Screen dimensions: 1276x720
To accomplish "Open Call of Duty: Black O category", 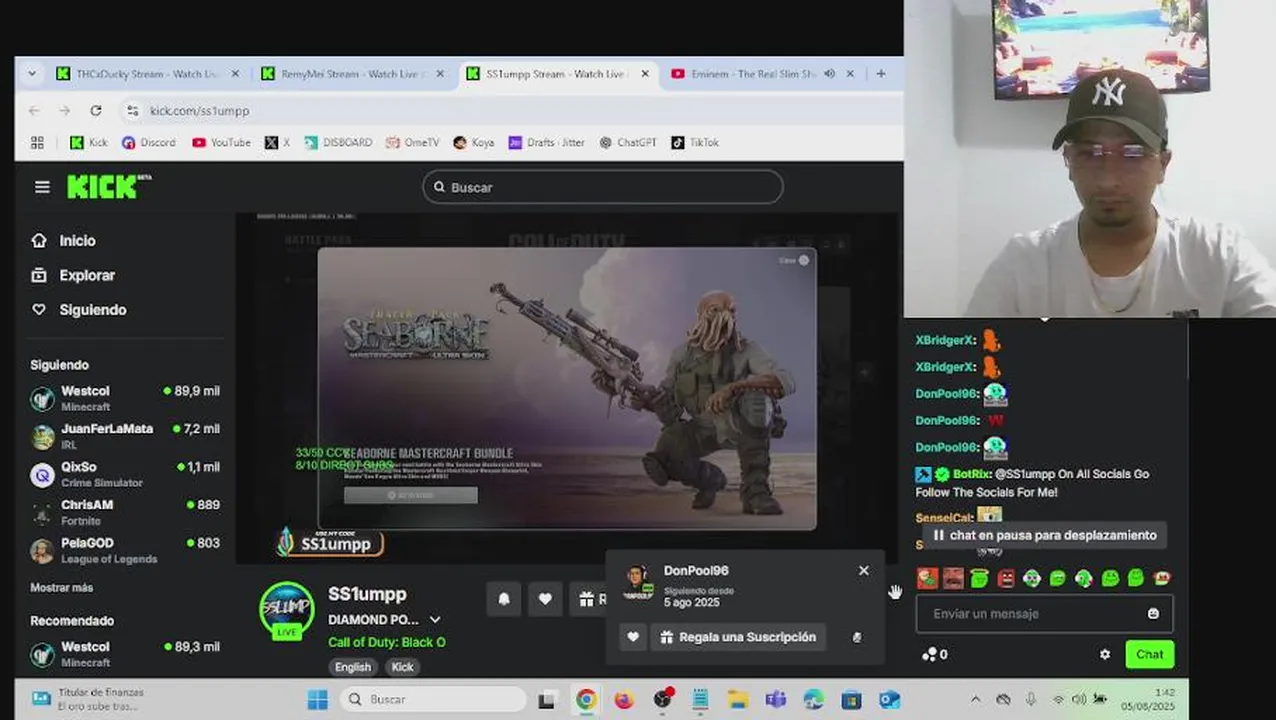I will point(386,642).
